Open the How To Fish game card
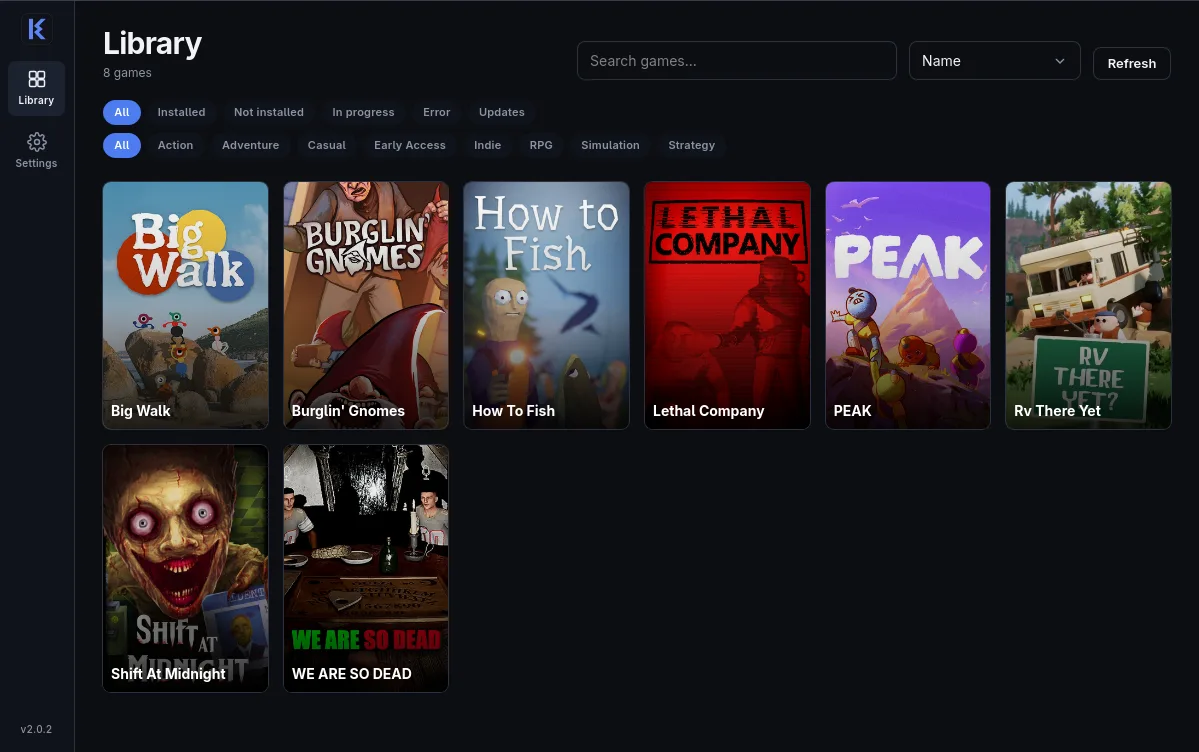 tap(547, 305)
